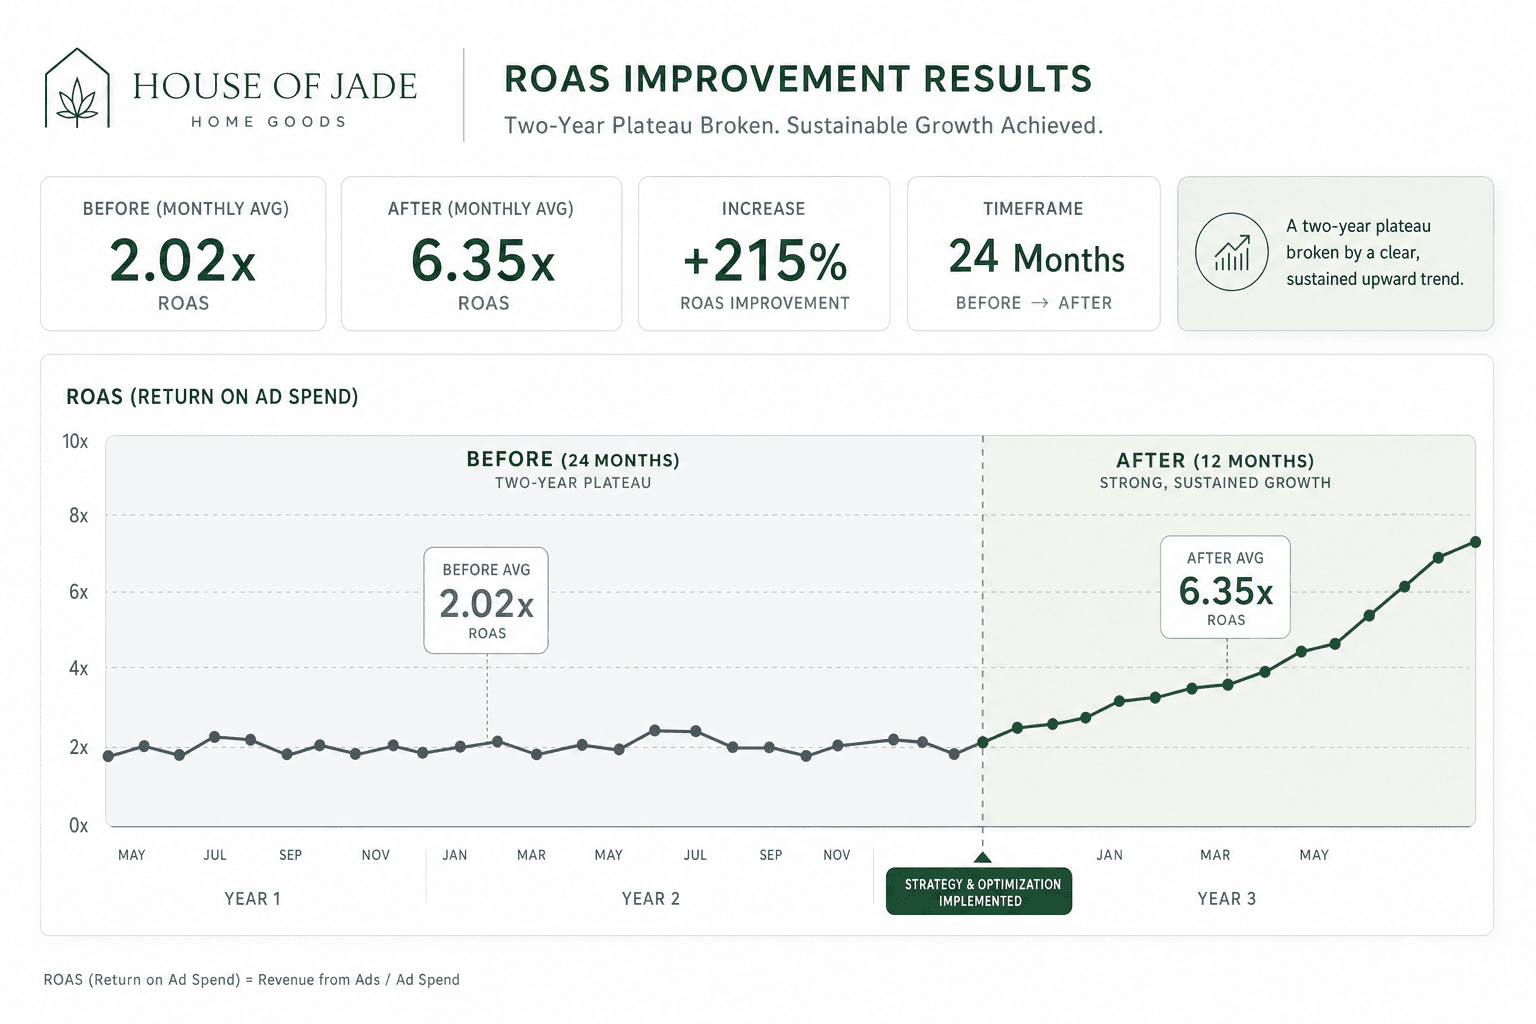Screen dimensions: 1536x1024
Task: Click the Strategy & Optimization Implemented badge
Action: pyautogui.click(x=979, y=891)
